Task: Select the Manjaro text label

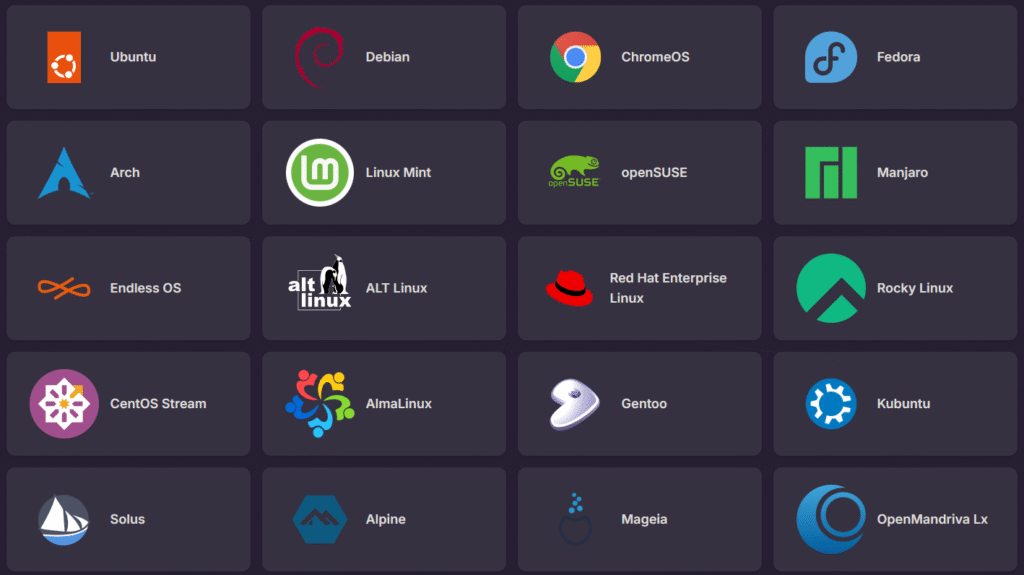Action: [903, 172]
